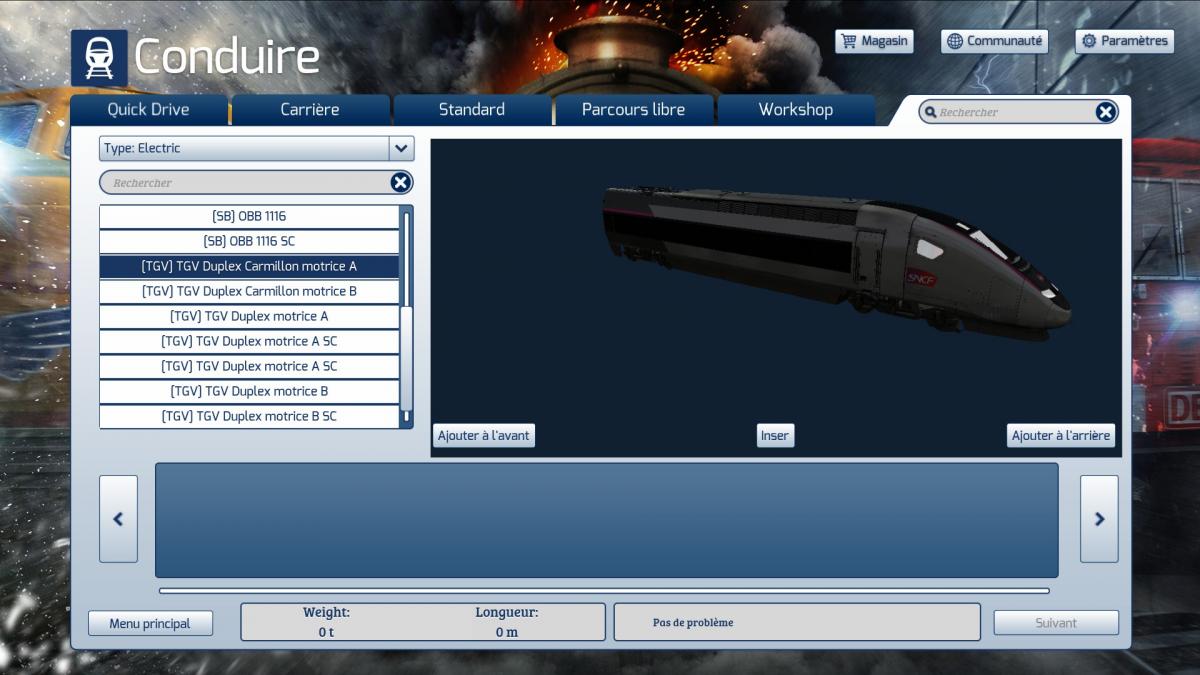1200x675 pixels.
Task: Click the Pas de problème status message
Action: click(x=693, y=622)
